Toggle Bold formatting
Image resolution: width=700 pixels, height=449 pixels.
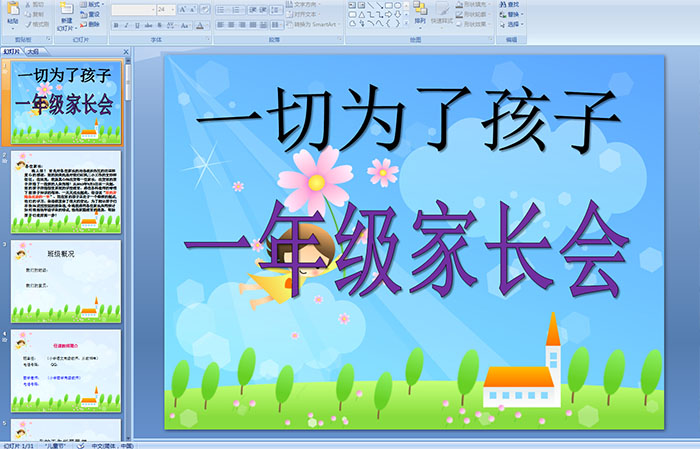[116, 25]
